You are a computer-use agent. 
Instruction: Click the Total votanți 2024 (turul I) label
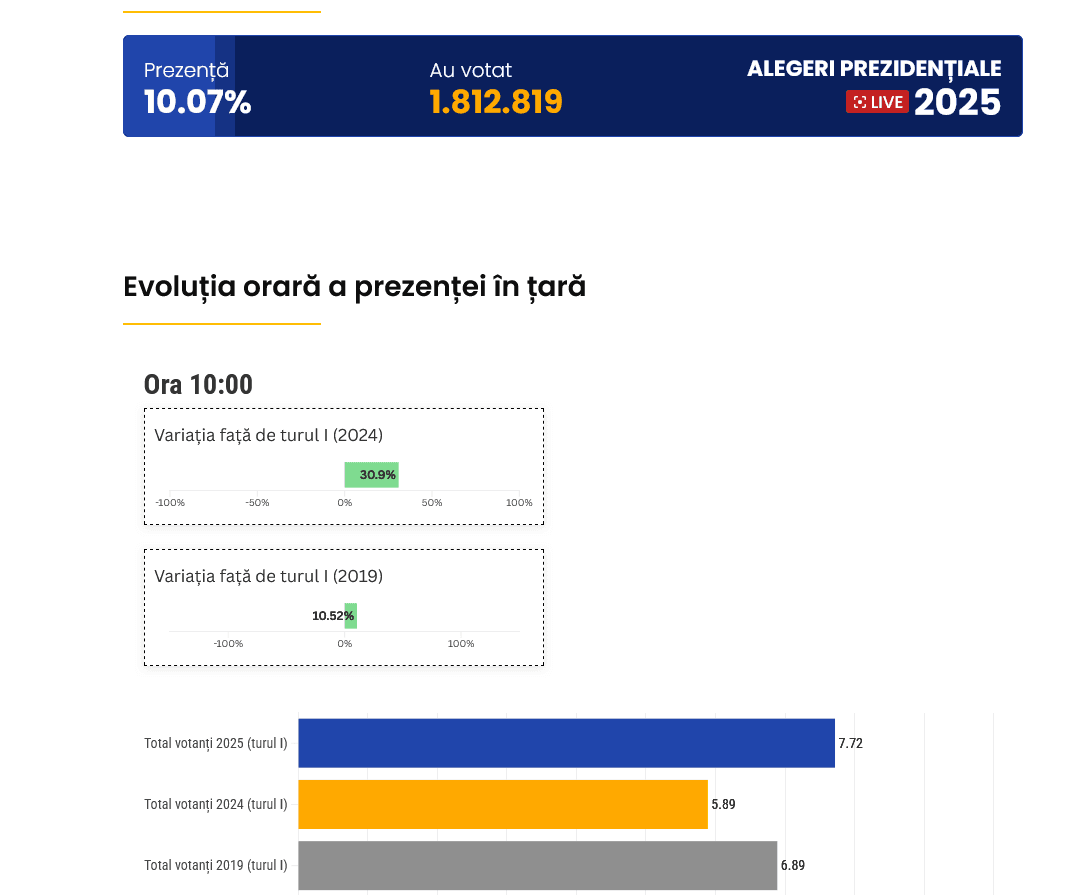pos(215,804)
